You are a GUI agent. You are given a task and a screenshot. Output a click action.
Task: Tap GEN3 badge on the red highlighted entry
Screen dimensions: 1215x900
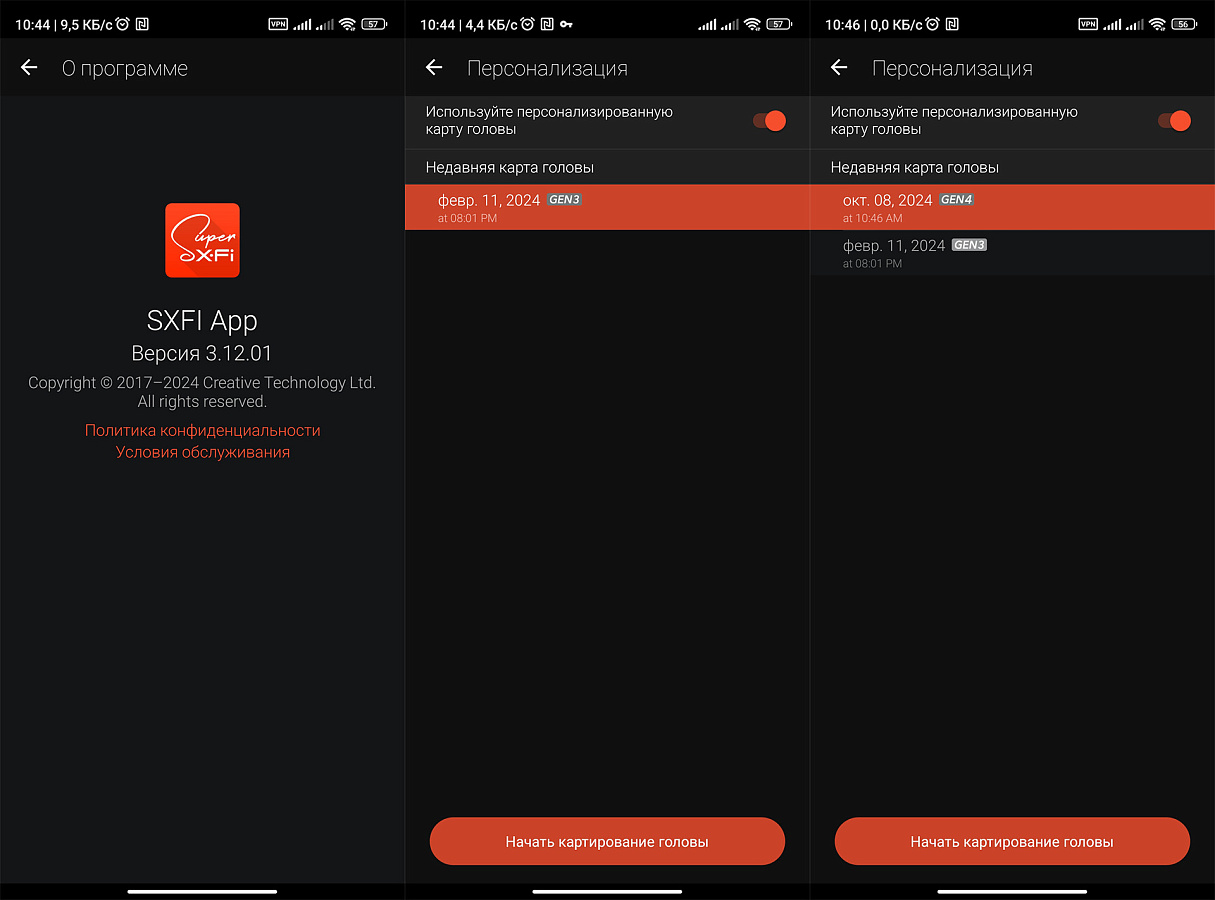[564, 200]
